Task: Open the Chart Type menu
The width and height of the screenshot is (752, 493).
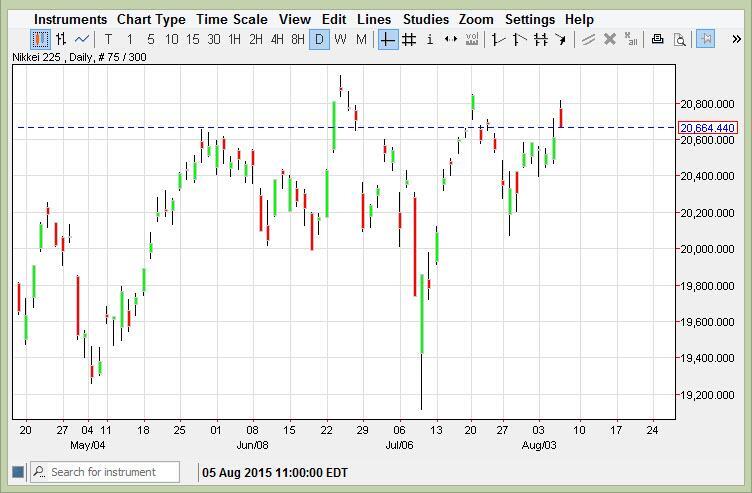Action: click(x=151, y=19)
